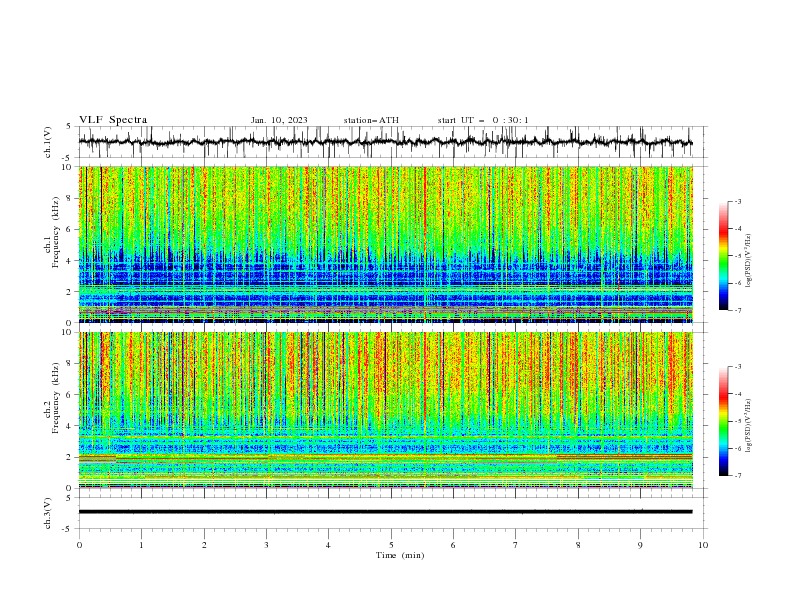Click the "-3" tick on ch.1 colorbar
Screen dimensions: 792x612
click(737, 201)
